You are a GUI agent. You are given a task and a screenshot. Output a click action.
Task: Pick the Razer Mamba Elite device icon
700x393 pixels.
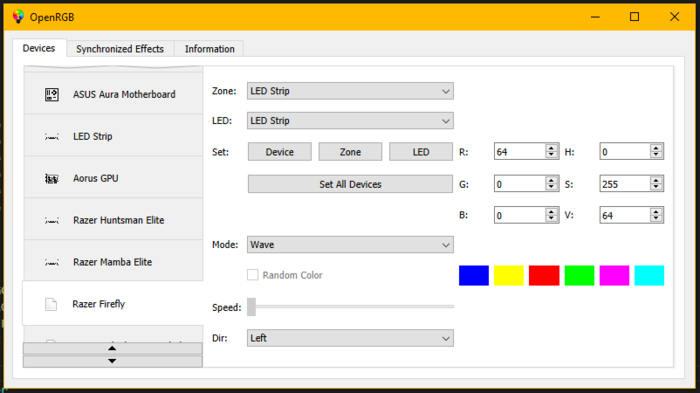(52, 263)
